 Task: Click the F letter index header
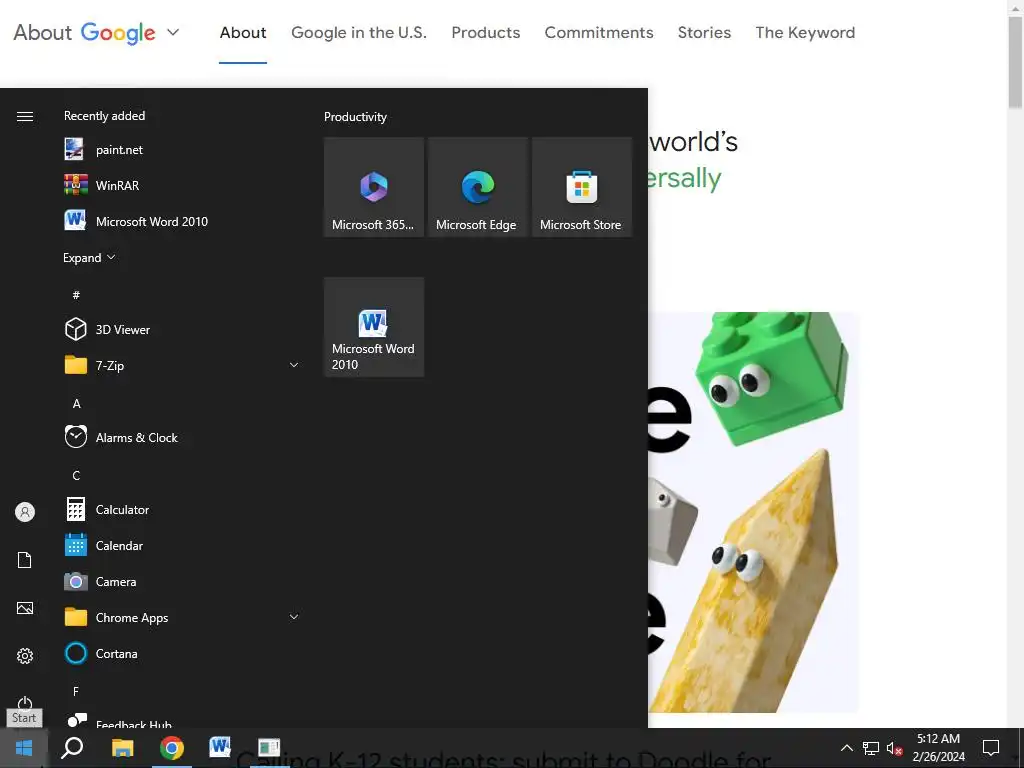point(76,691)
